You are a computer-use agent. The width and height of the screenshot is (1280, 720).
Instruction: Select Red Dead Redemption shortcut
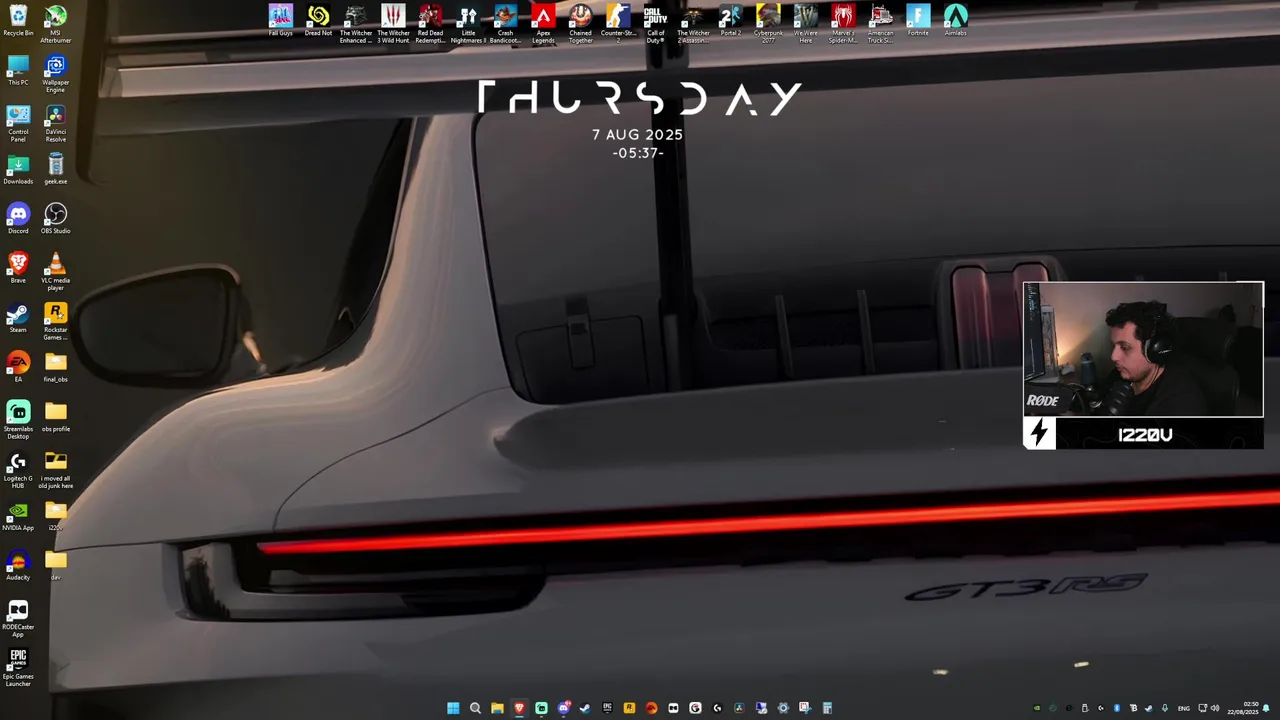click(430, 24)
